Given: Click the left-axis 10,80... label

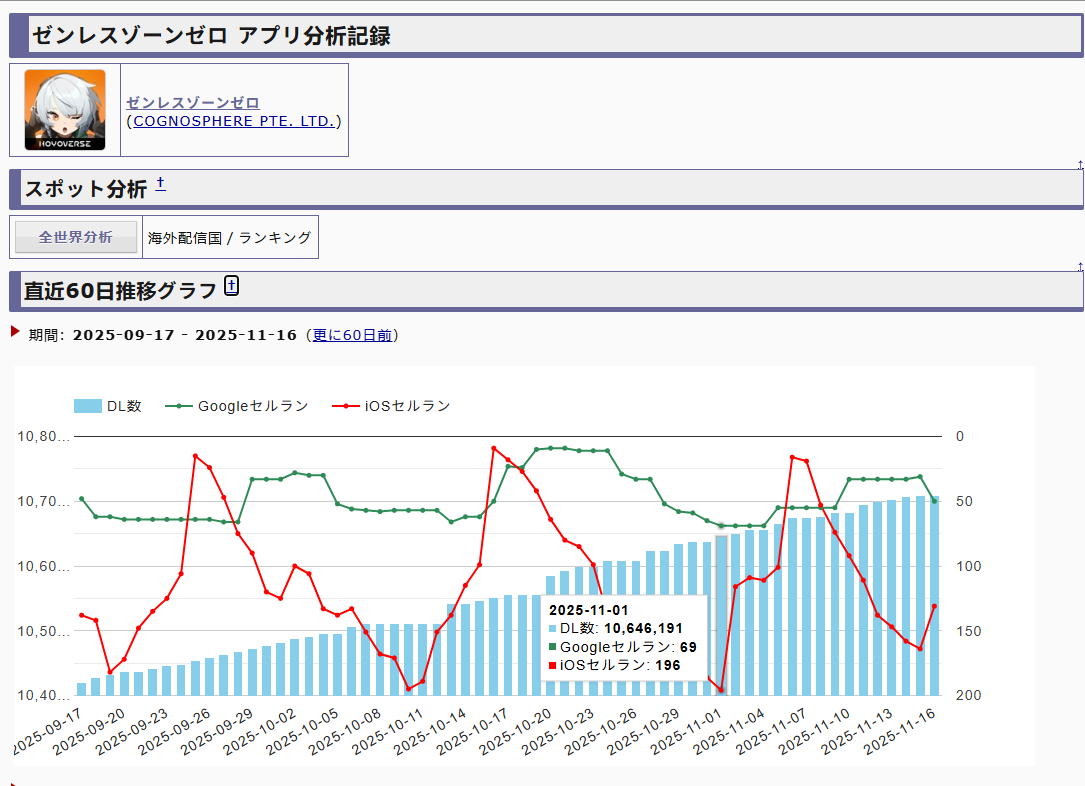Looking at the screenshot, I should coord(44,437).
